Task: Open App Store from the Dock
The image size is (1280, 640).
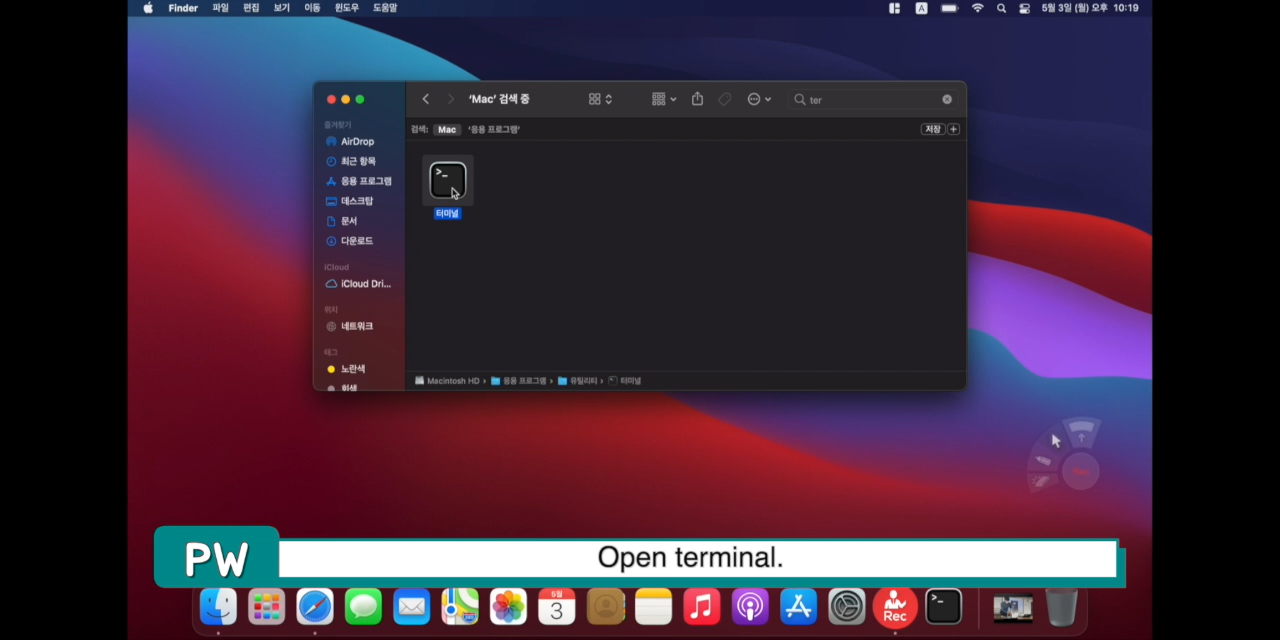Action: [798, 606]
